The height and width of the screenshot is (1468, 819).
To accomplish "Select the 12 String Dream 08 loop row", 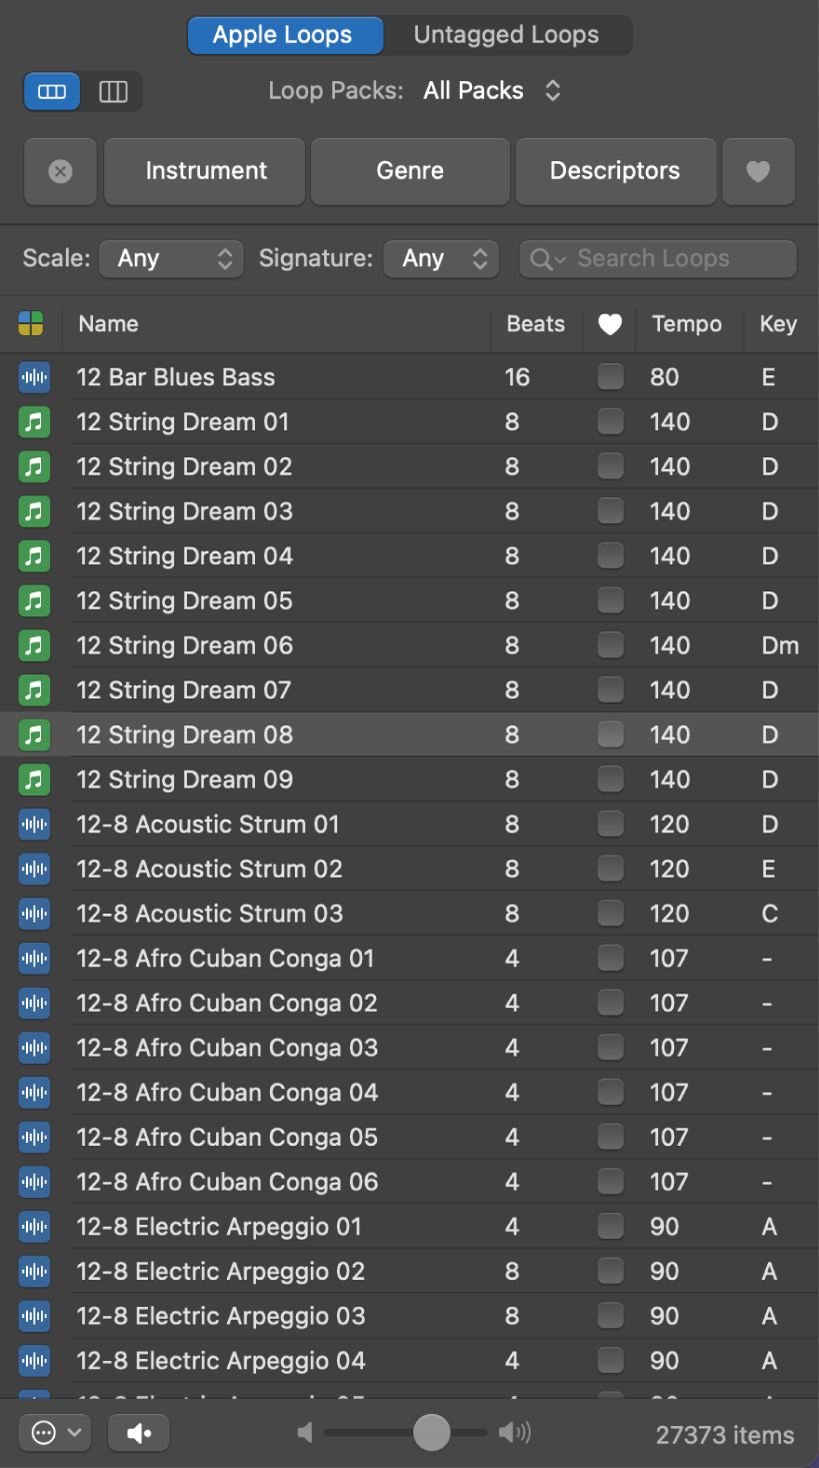I will point(410,735).
